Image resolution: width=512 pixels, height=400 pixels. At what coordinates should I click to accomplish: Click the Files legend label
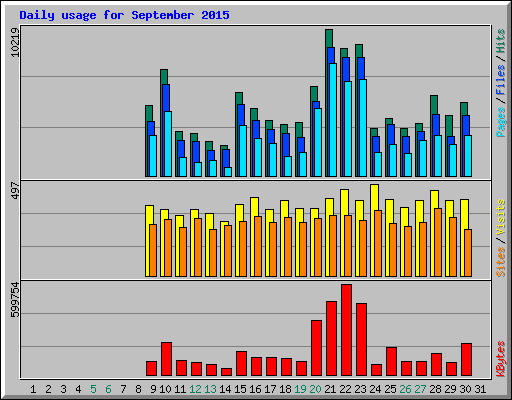[500, 79]
